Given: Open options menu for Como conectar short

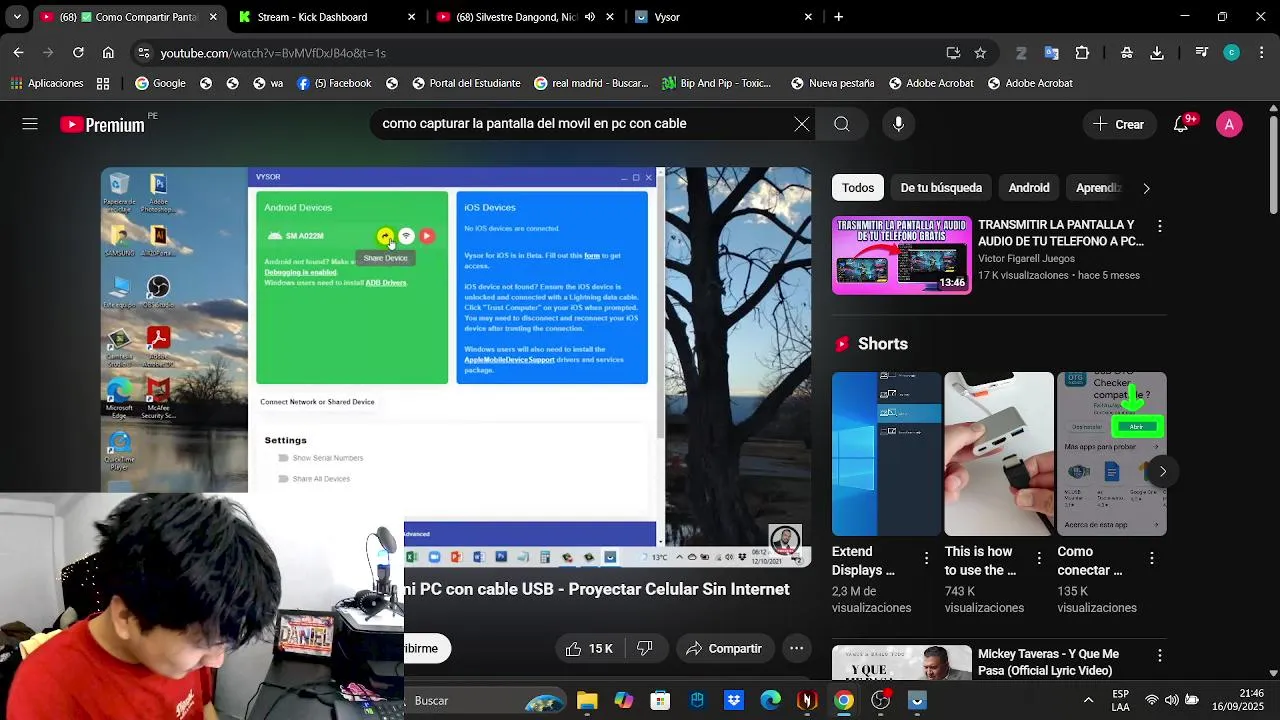Looking at the screenshot, I should 1151,558.
